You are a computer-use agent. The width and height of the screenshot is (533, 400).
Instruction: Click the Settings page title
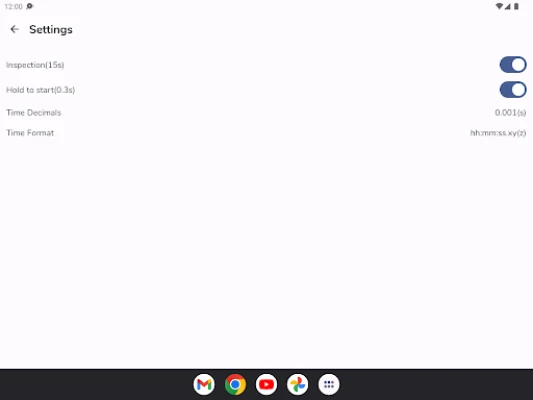coord(51,30)
